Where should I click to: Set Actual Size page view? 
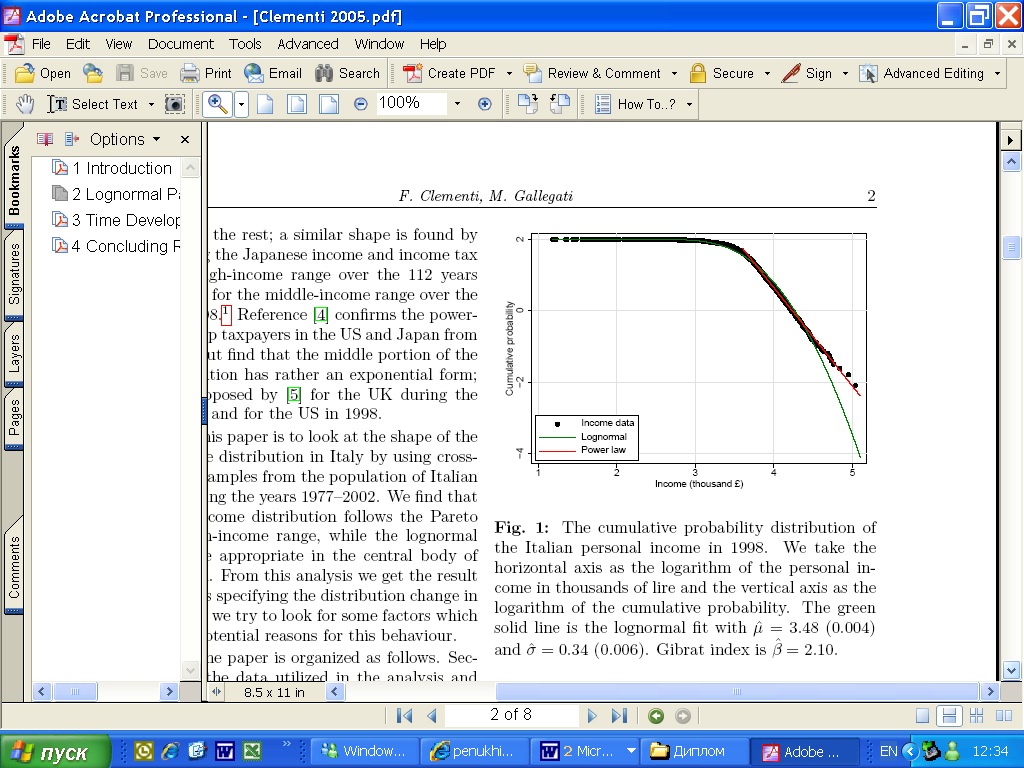point(265,104)
